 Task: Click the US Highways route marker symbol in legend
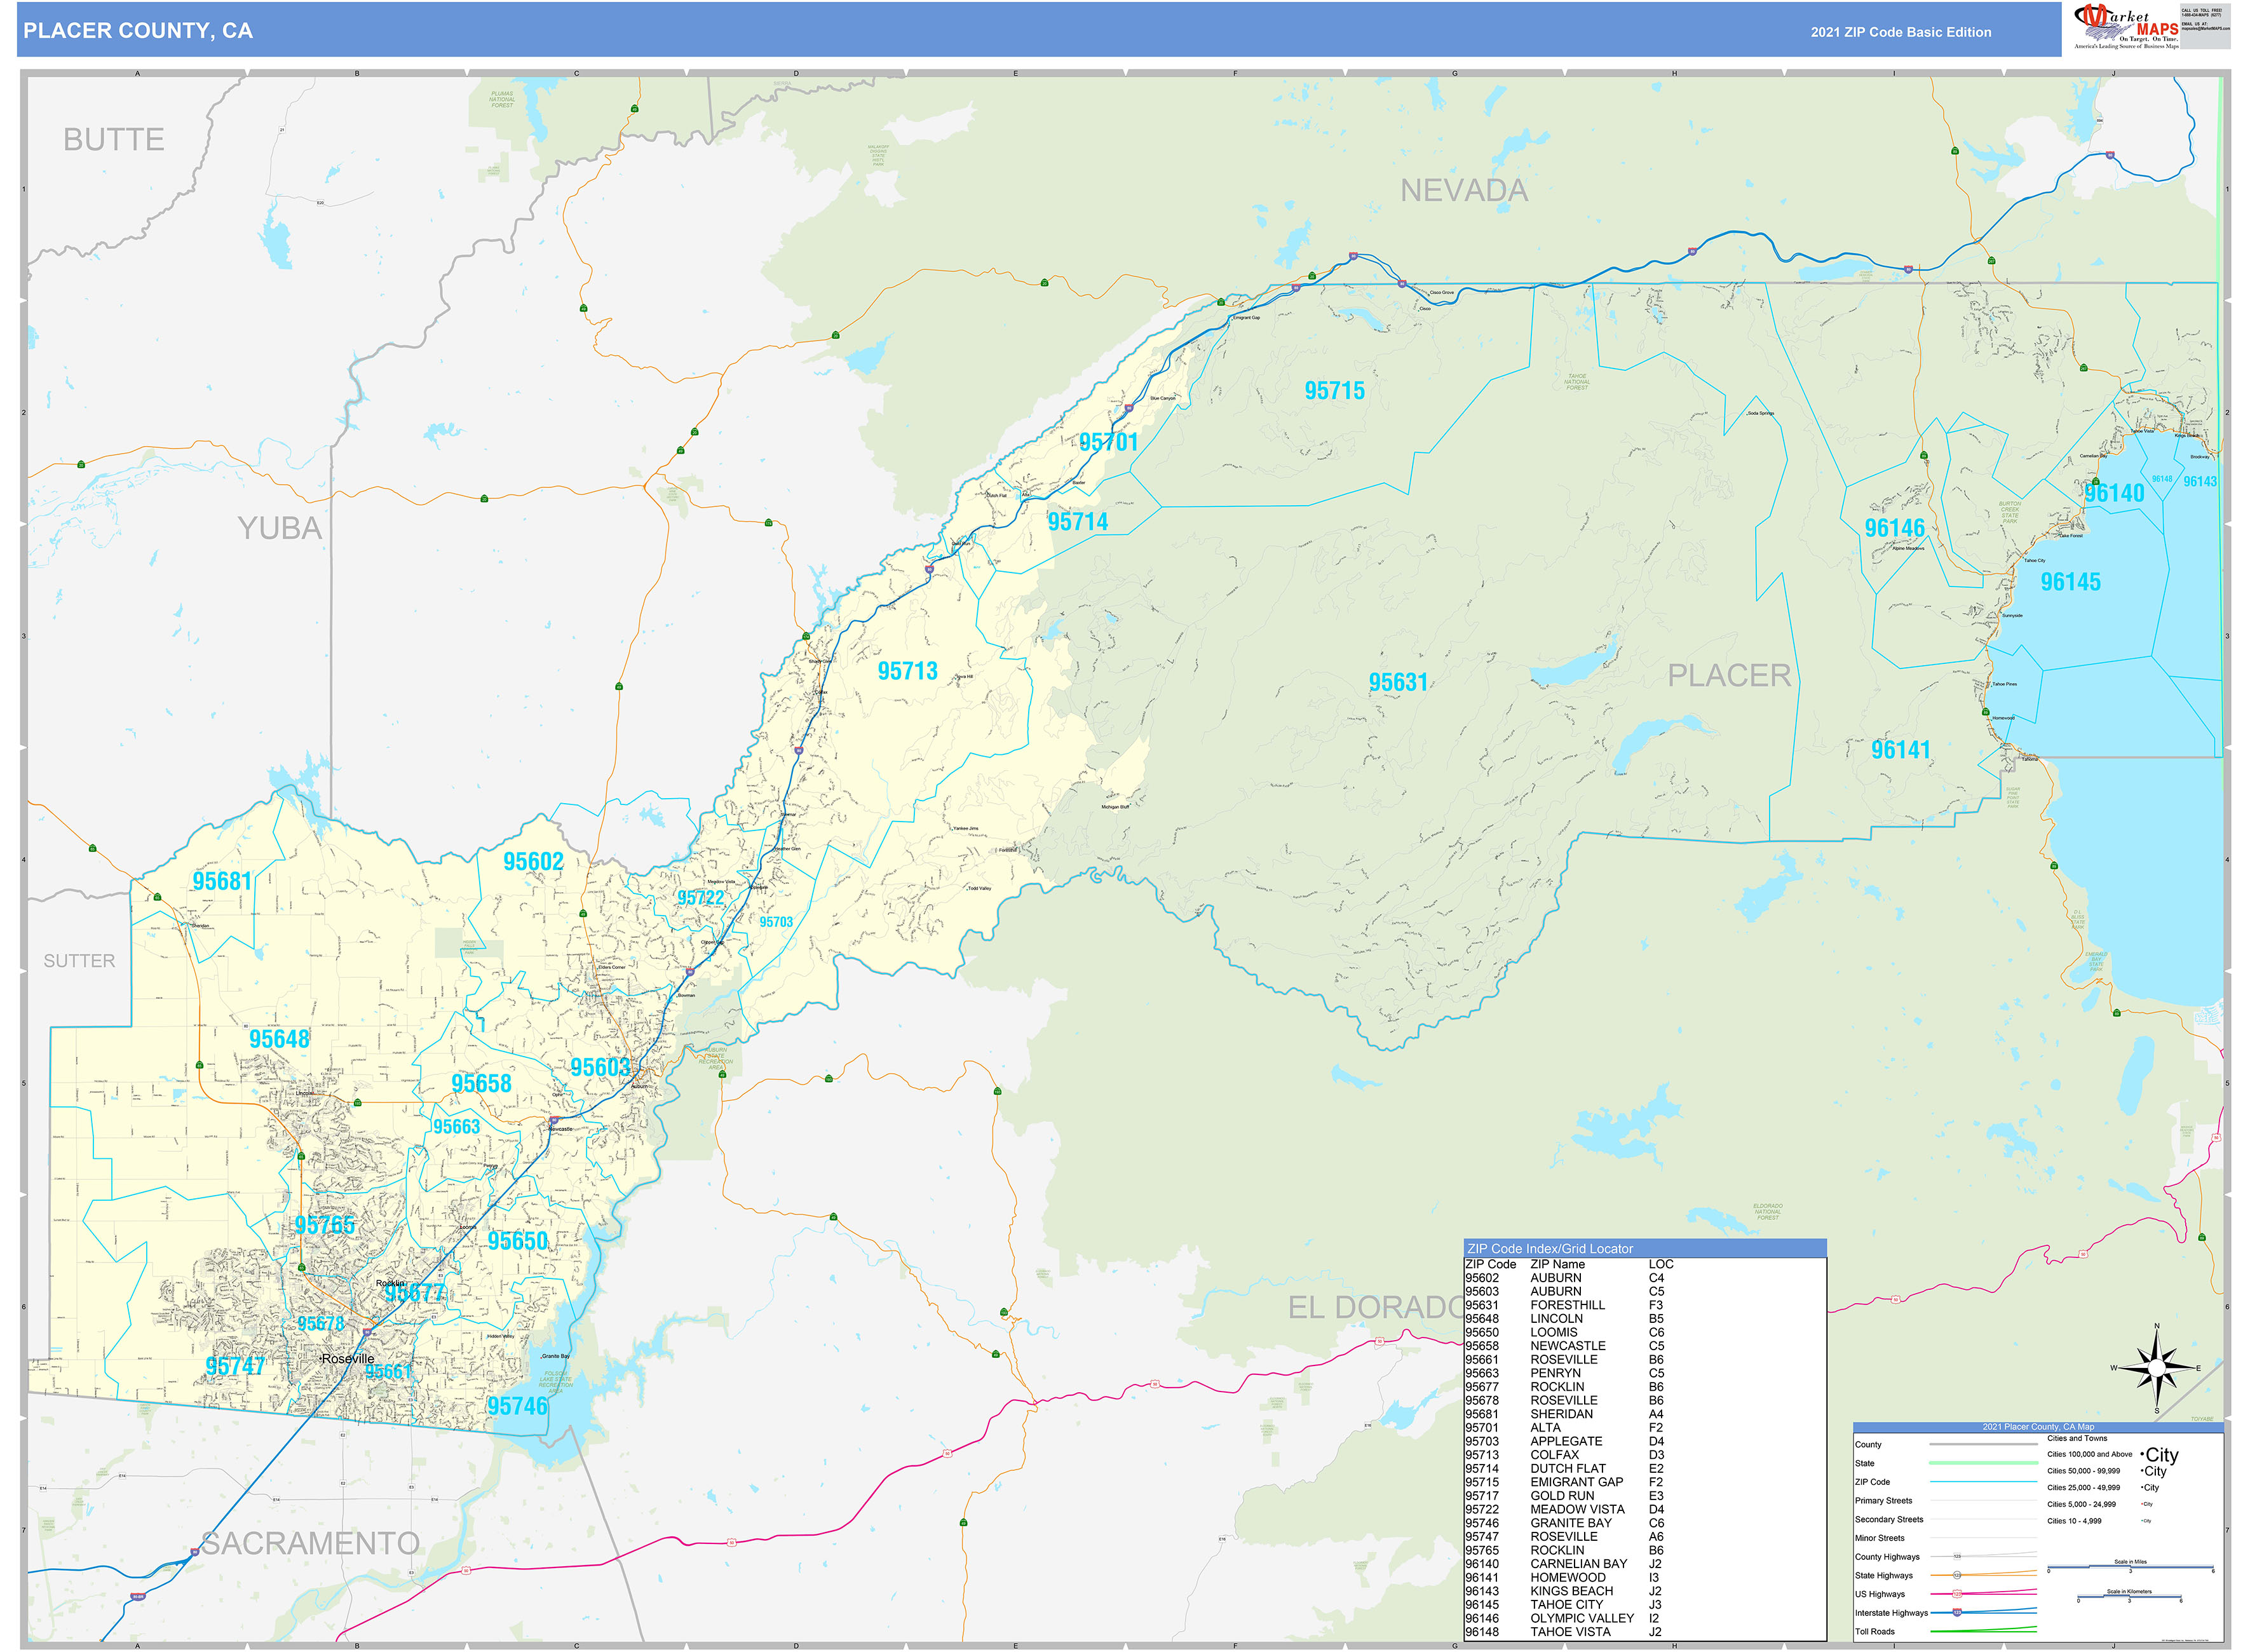(1958, 1594)
